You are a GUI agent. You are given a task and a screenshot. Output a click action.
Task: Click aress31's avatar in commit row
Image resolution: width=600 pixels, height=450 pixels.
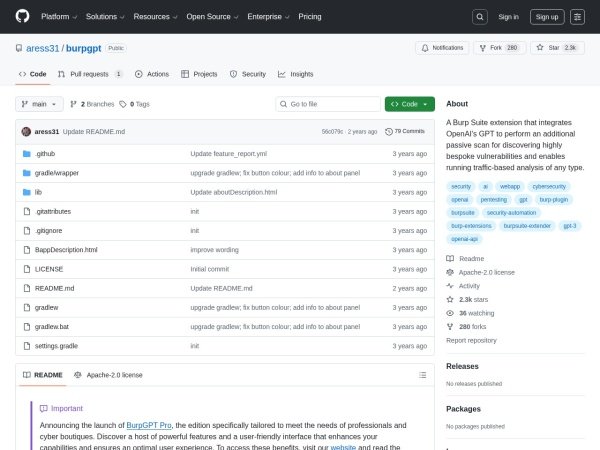pyautogui.click(x=26, y=132)
